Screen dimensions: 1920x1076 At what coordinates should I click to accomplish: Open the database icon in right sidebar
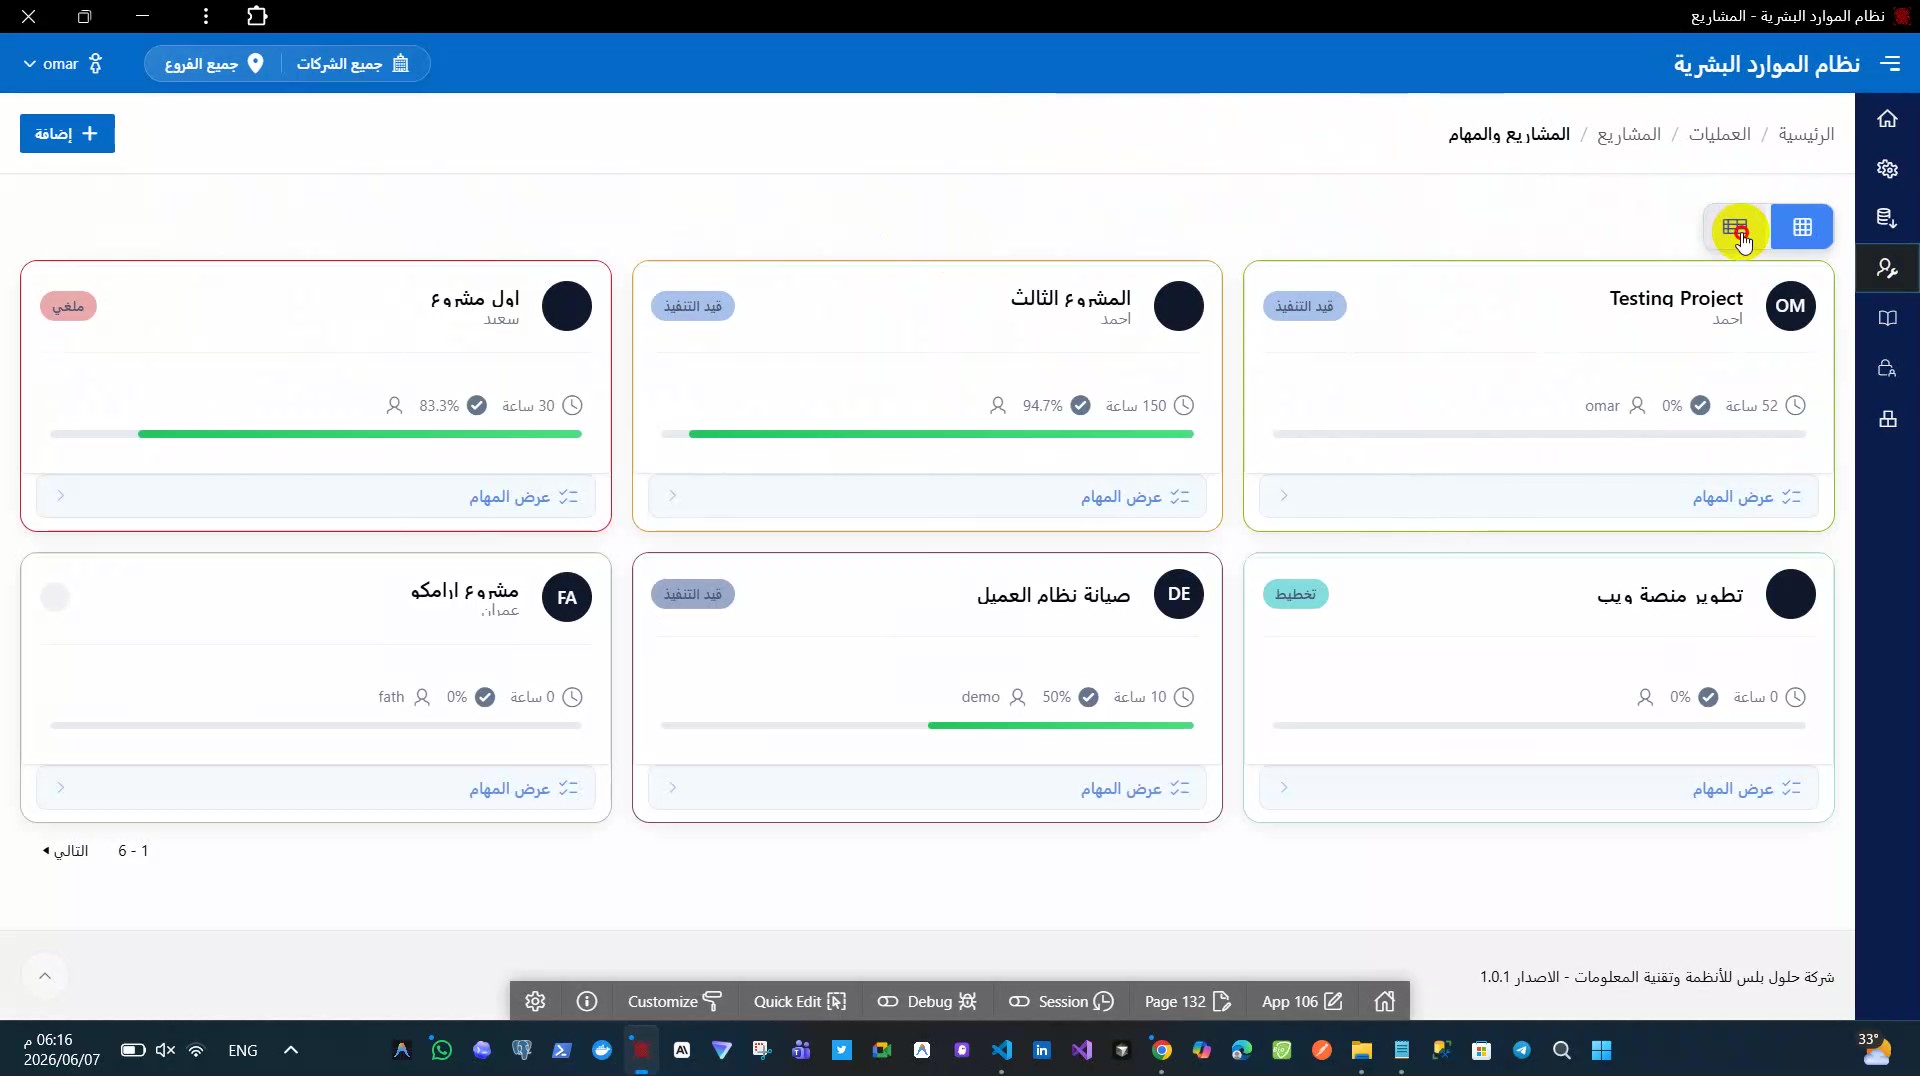click(1887, 218)
